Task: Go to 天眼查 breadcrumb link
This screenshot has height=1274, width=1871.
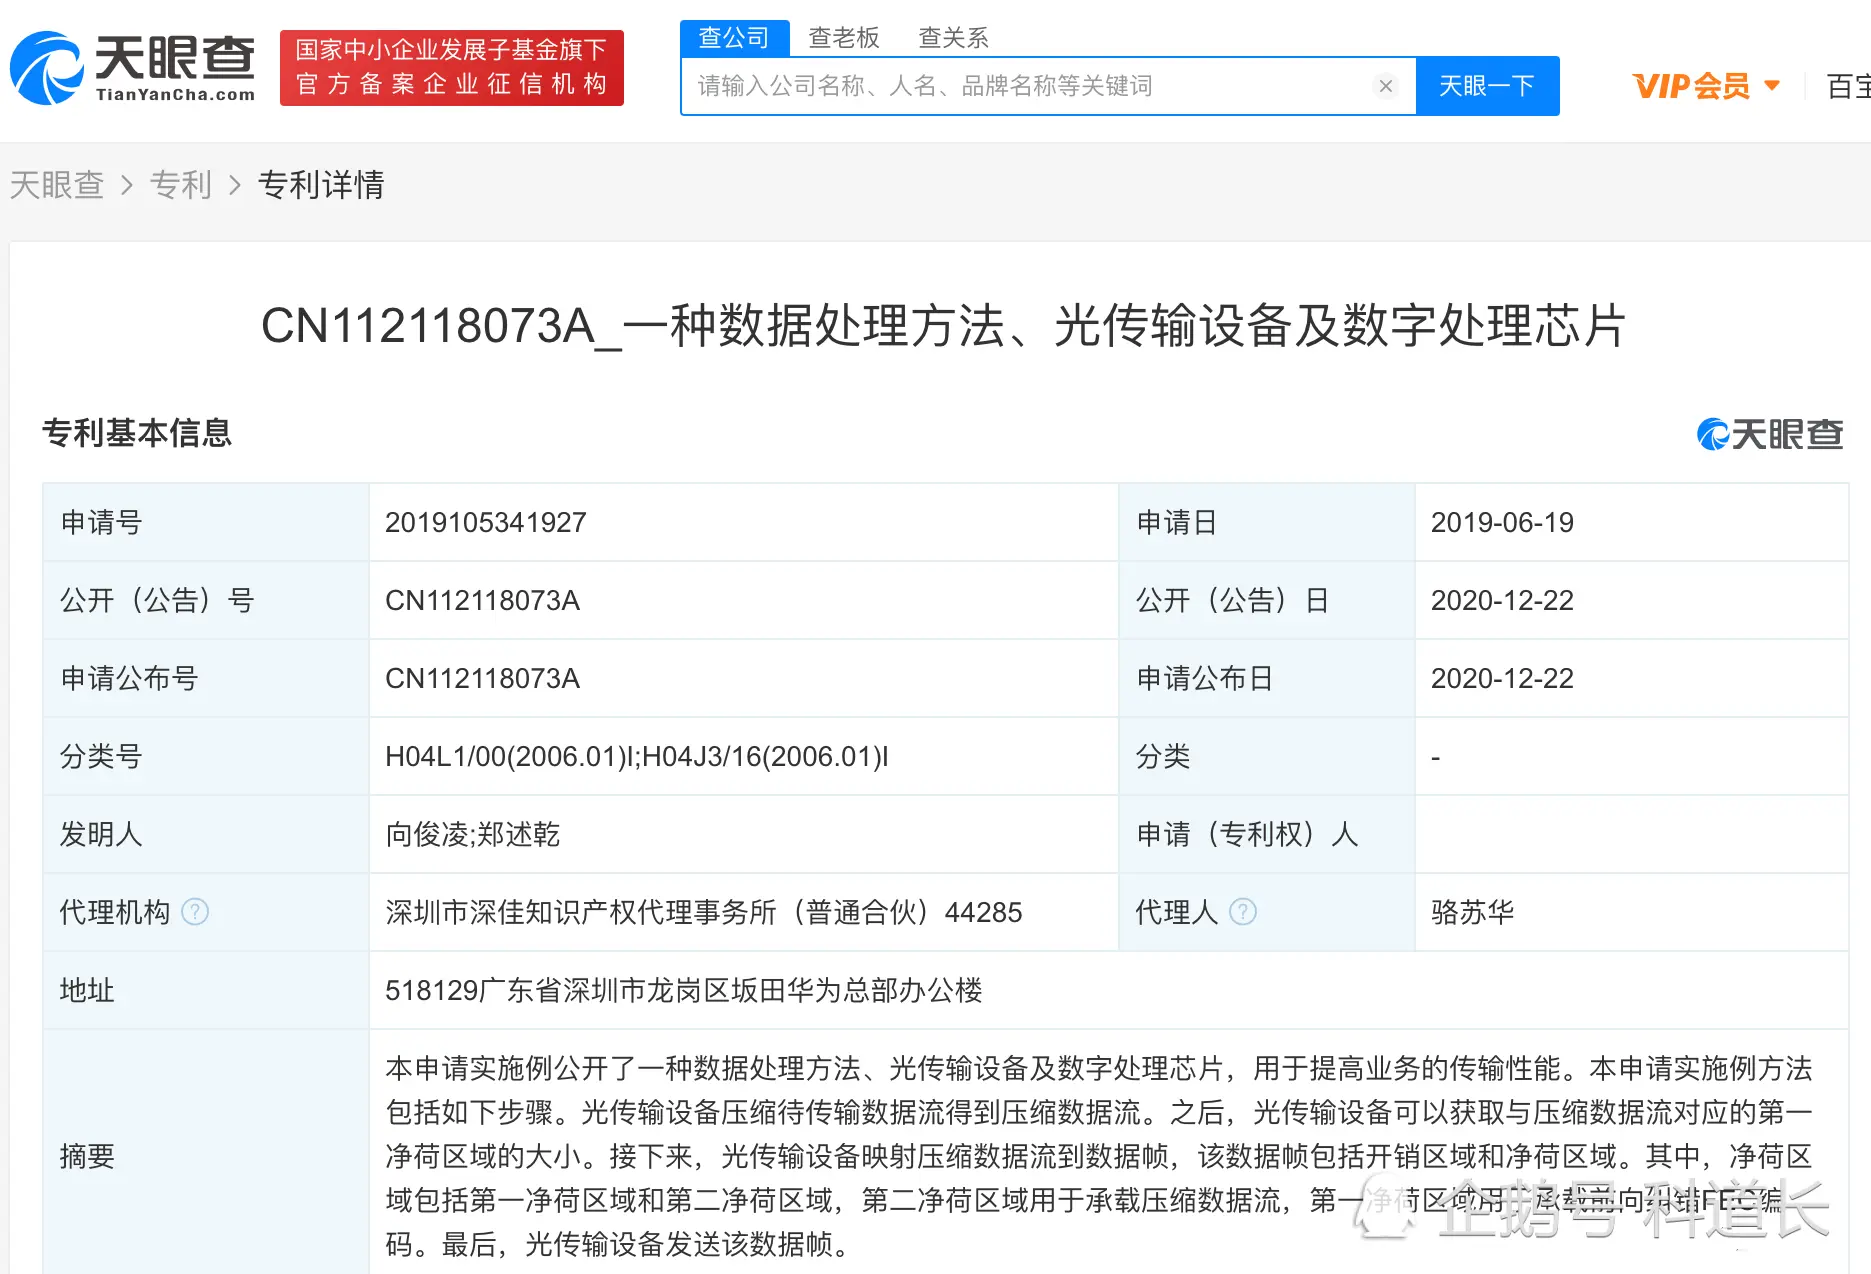Action: point(57,185)
